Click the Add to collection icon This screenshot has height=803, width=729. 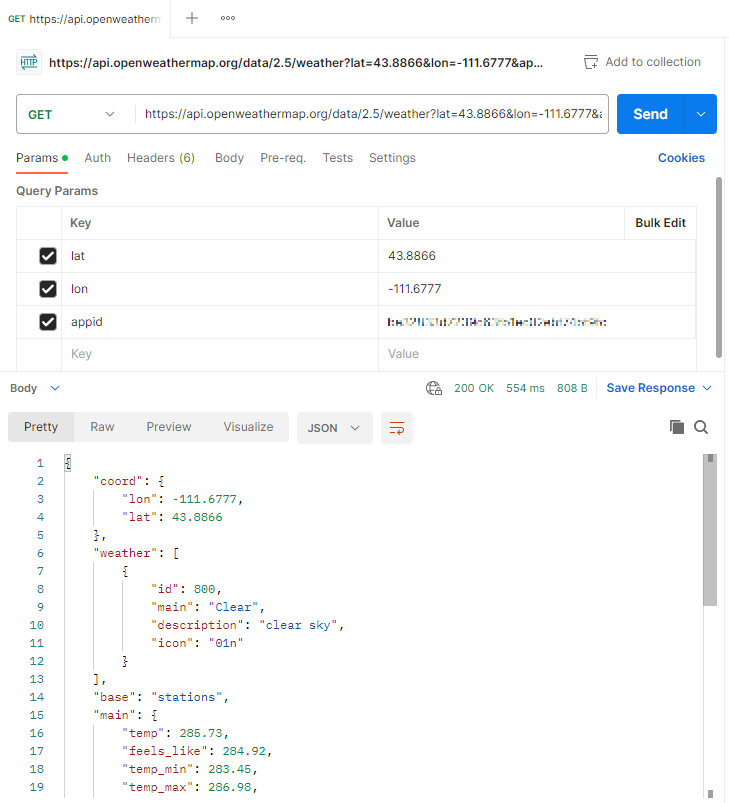(591, 62)
